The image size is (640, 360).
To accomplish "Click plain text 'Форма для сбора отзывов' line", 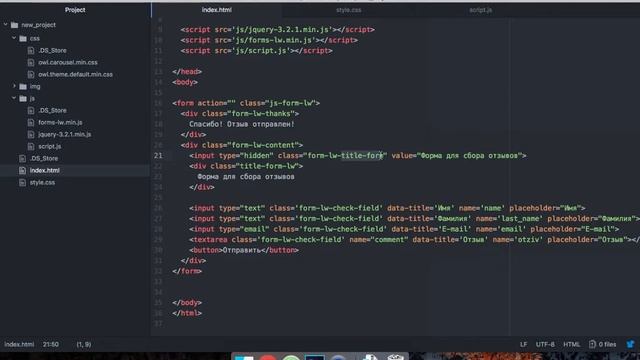I will pos(246,177).
